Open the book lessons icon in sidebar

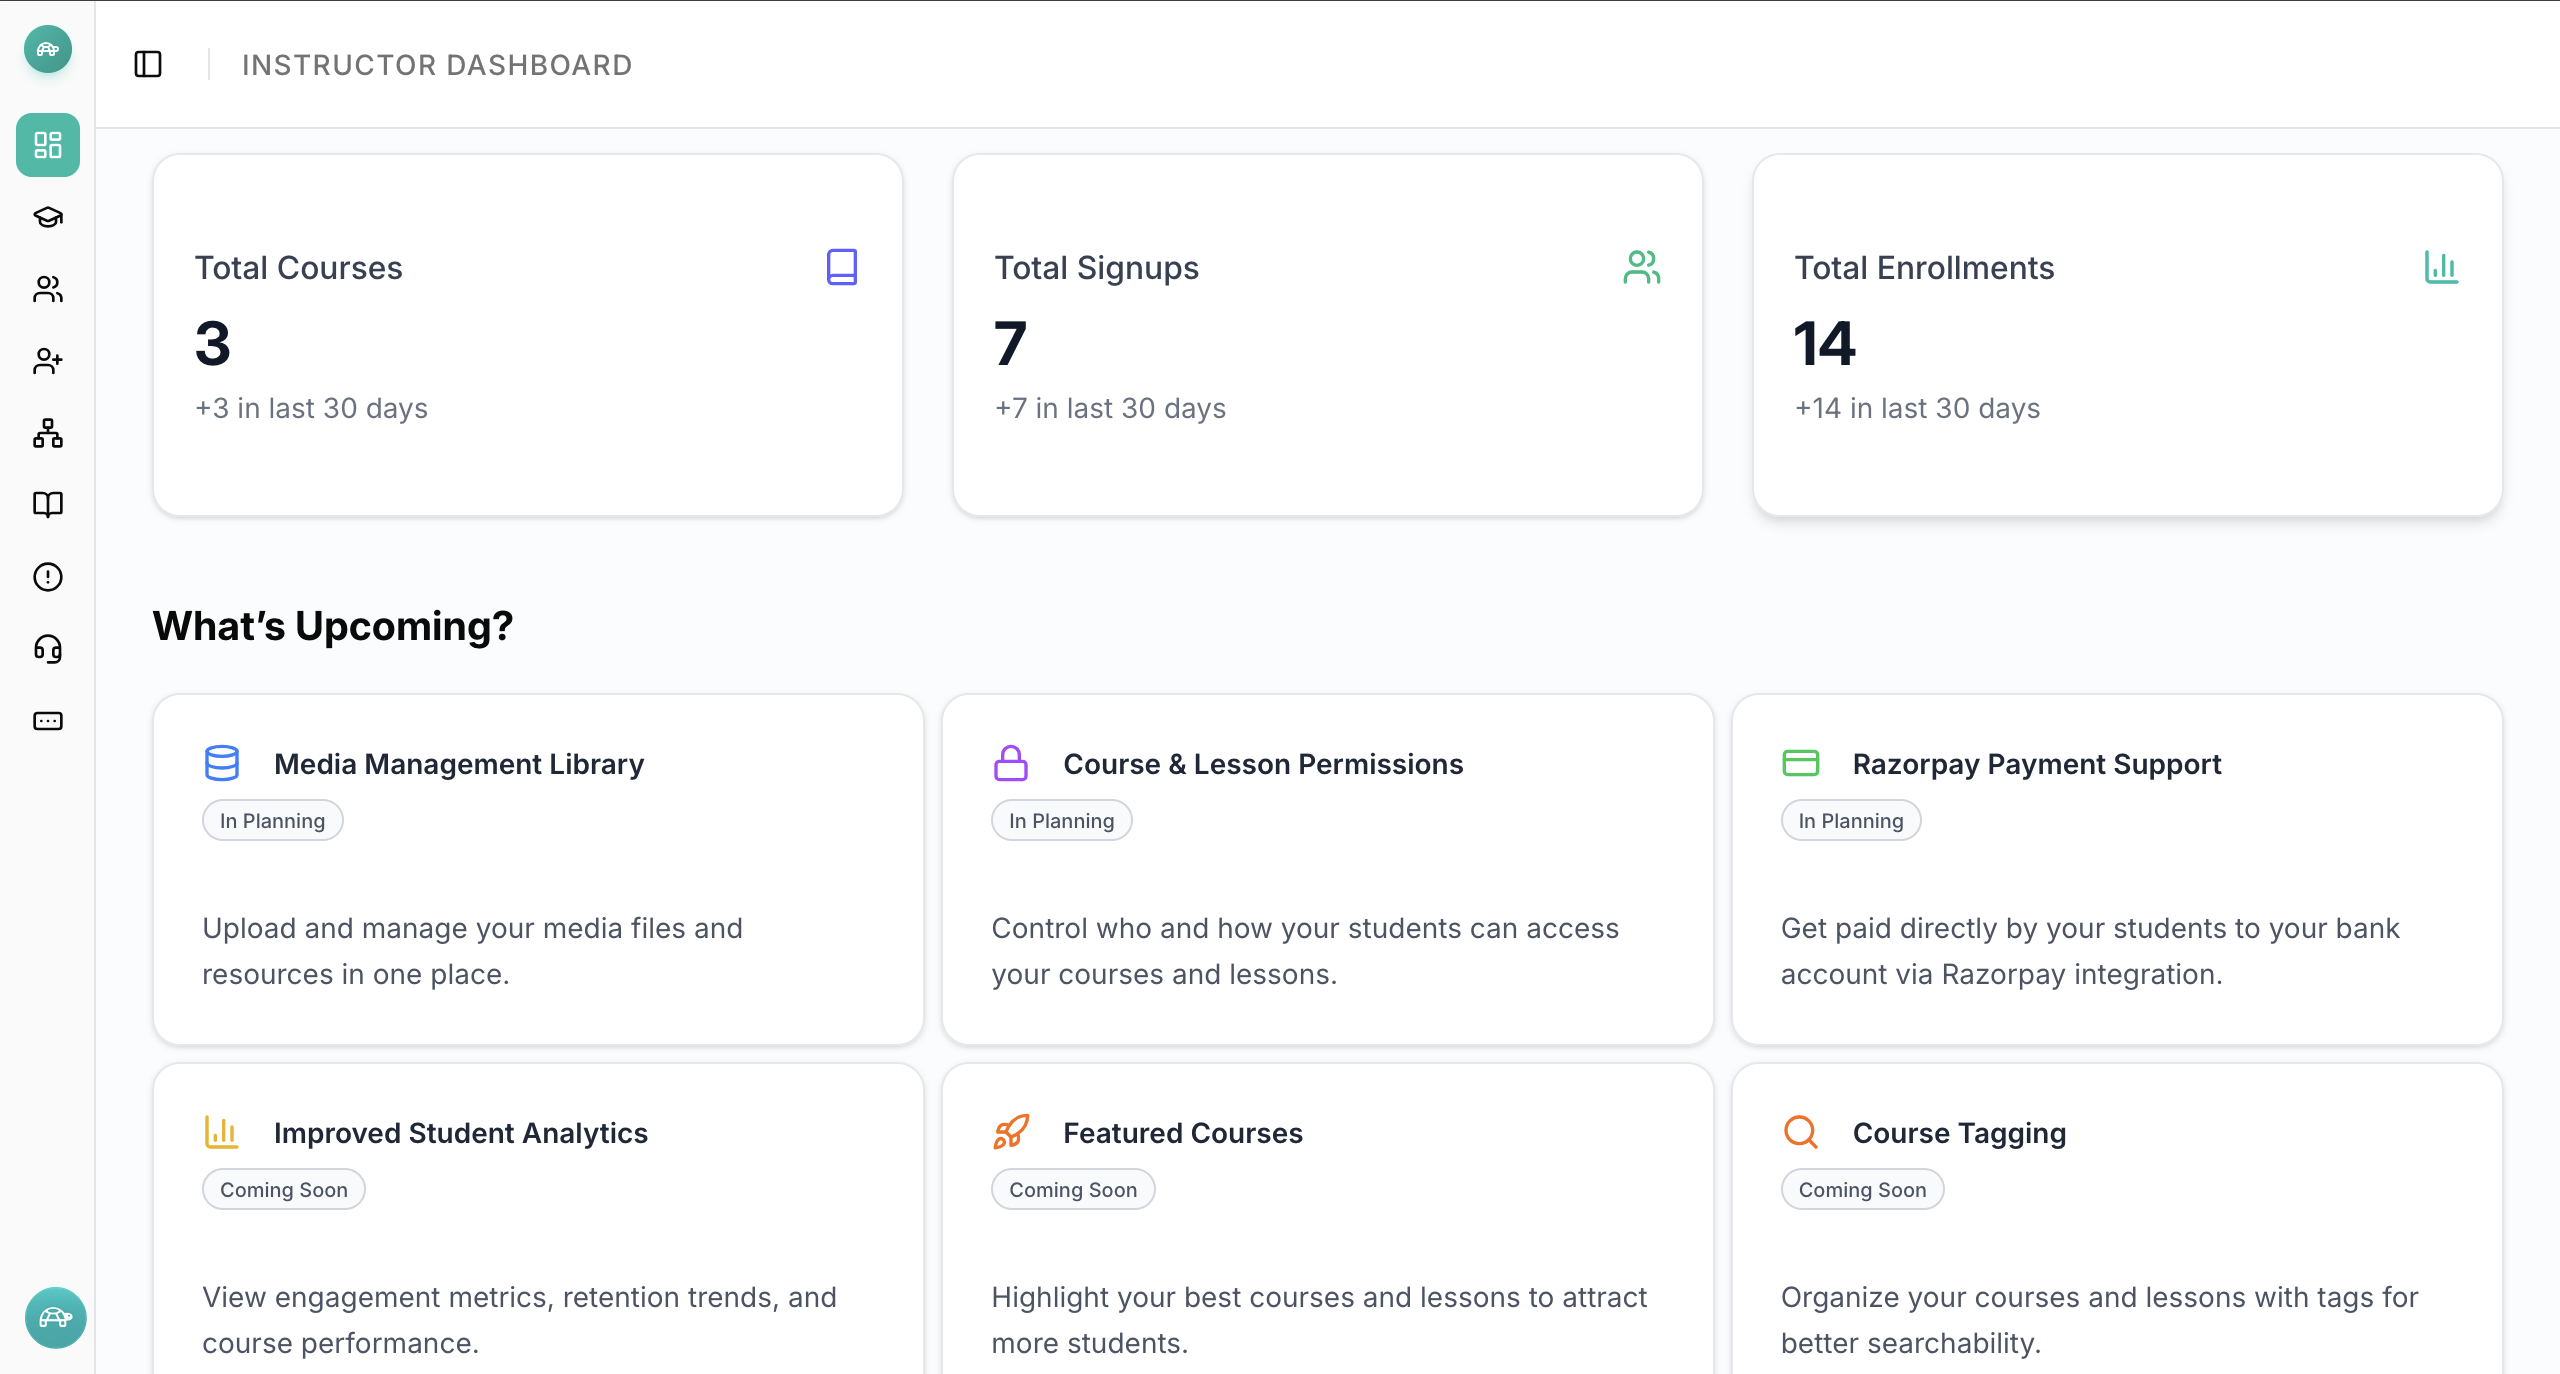coord(47,505)
